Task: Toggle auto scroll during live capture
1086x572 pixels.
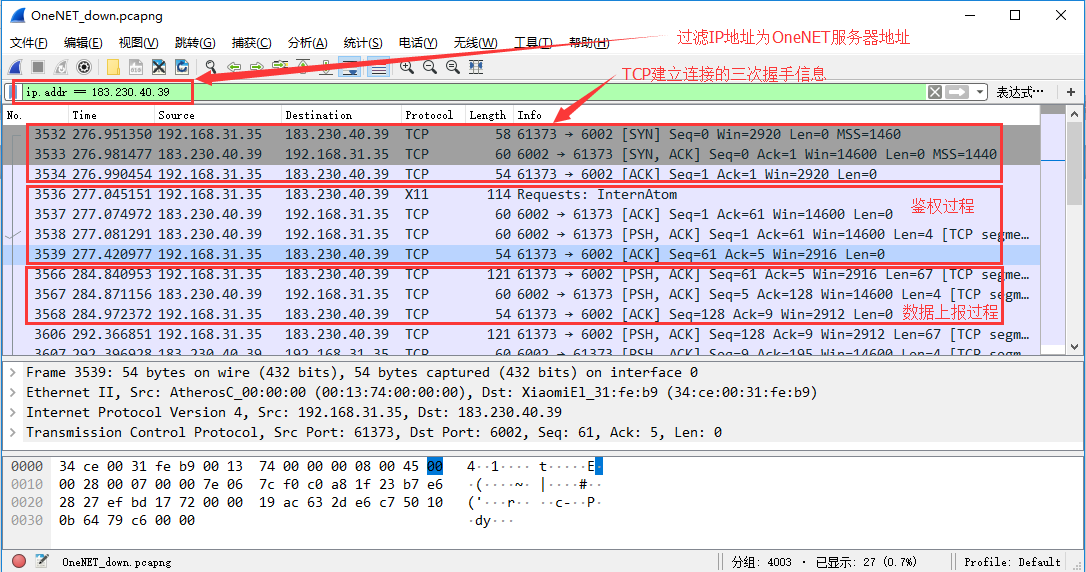Action: (350, 67)
